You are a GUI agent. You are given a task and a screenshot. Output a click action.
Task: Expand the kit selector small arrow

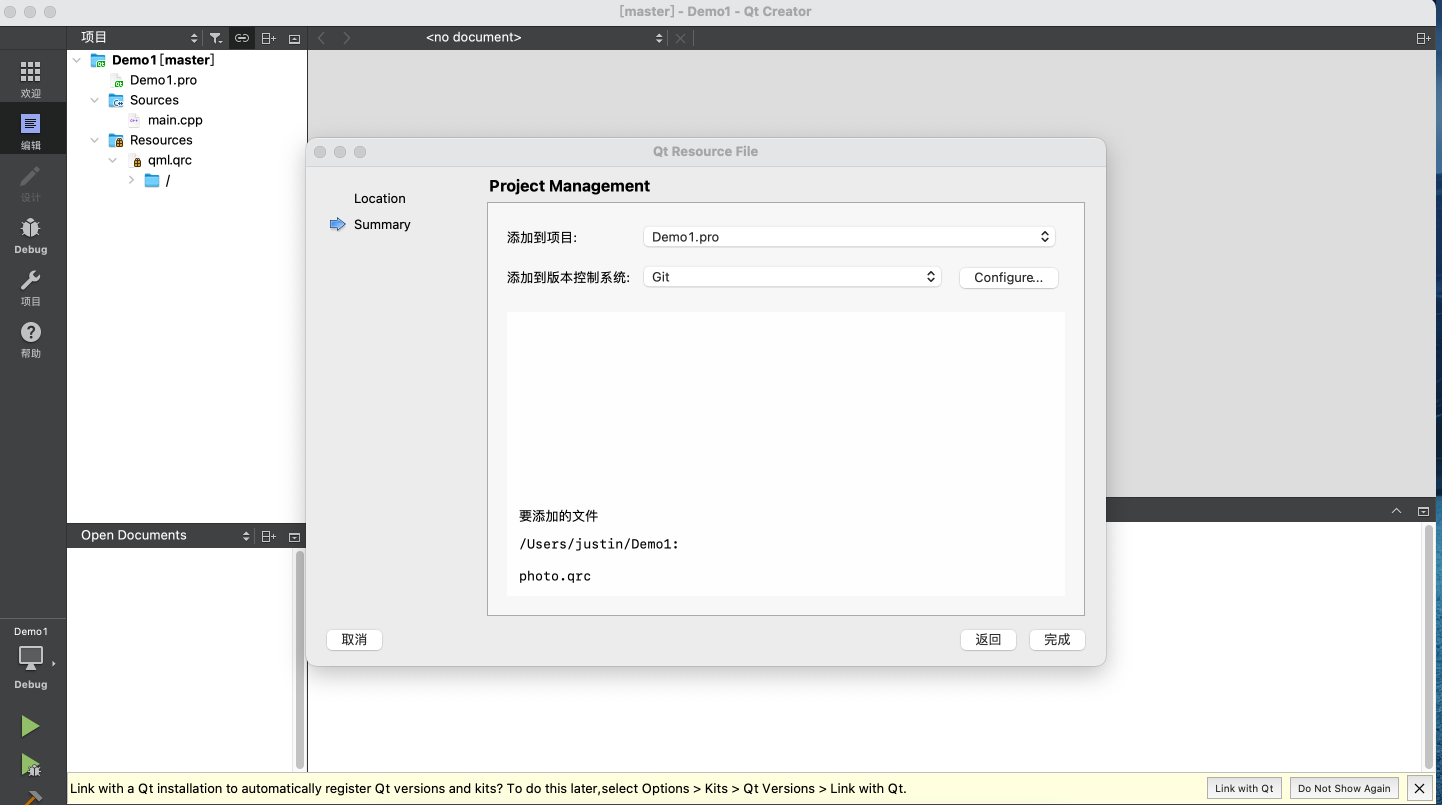coord(53,663)
